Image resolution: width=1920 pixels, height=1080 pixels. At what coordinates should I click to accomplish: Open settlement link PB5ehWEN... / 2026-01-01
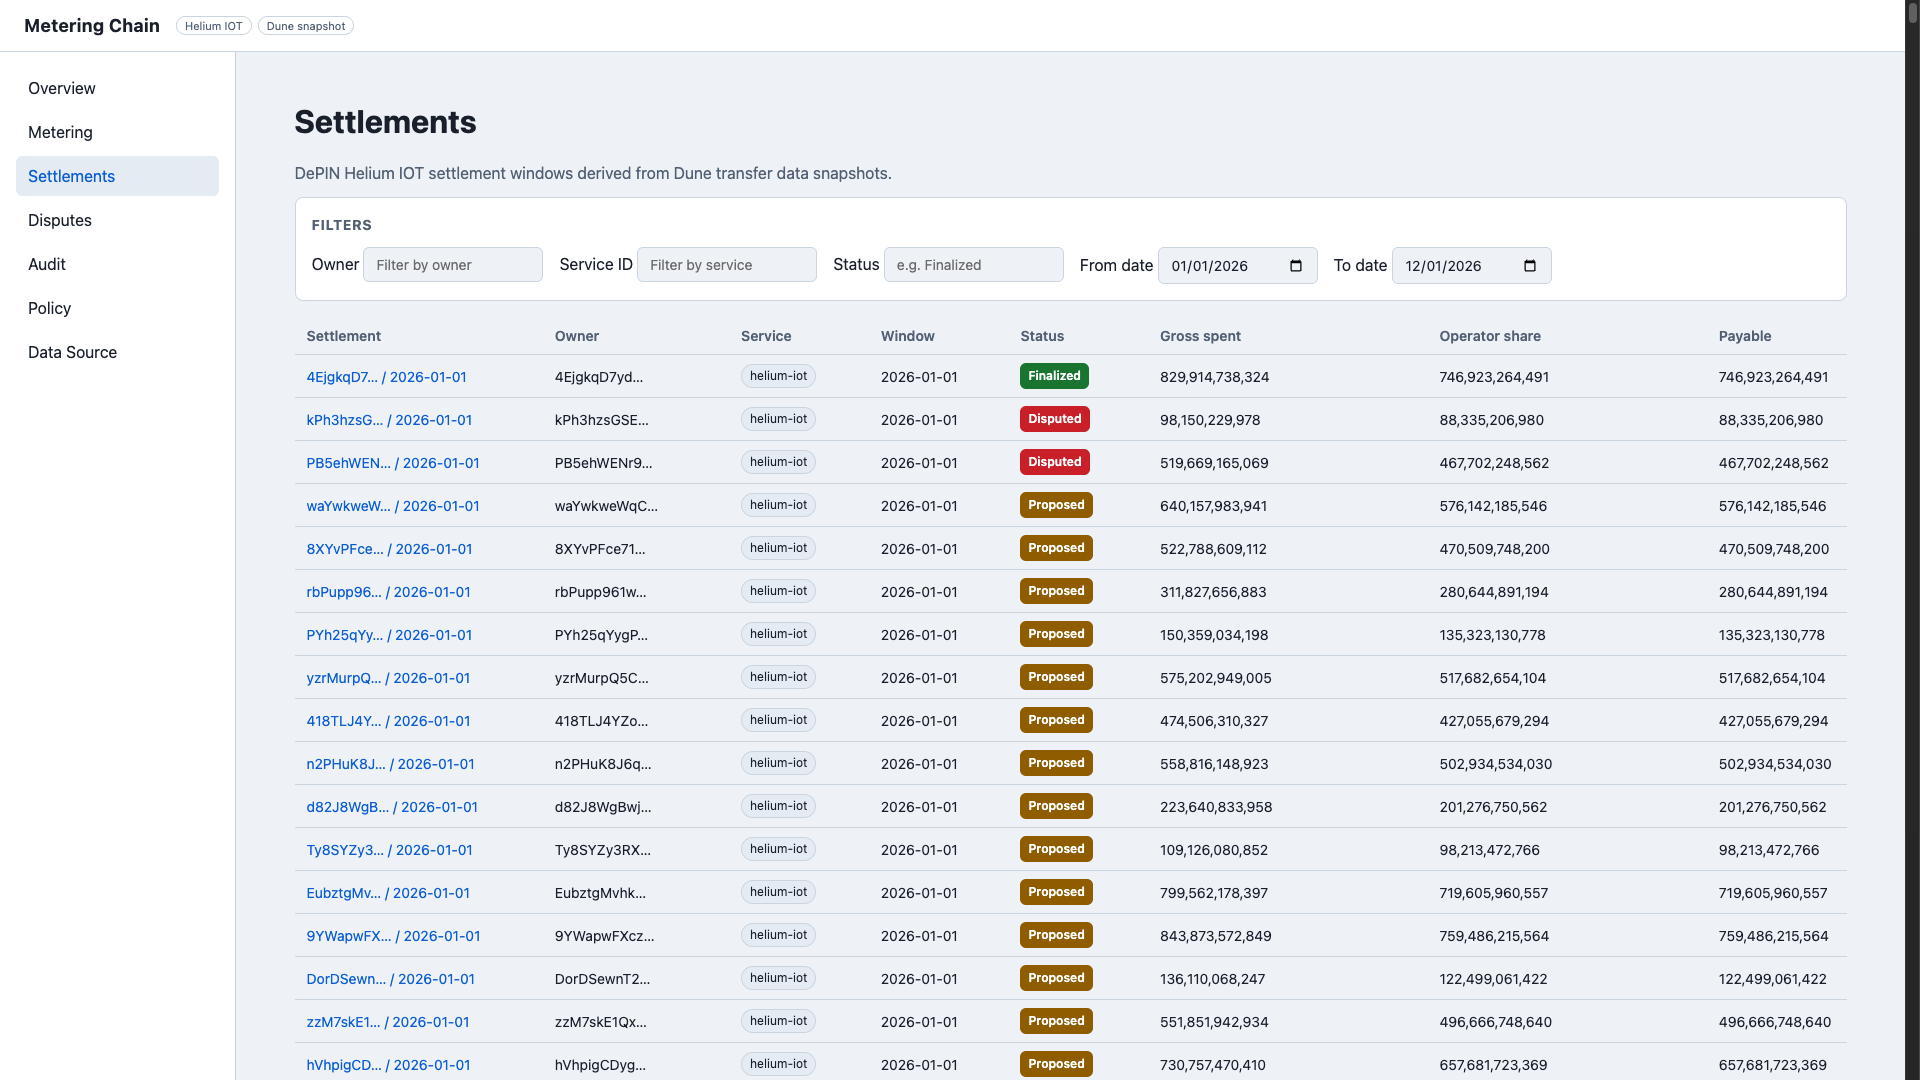click(x=392, y=463)
